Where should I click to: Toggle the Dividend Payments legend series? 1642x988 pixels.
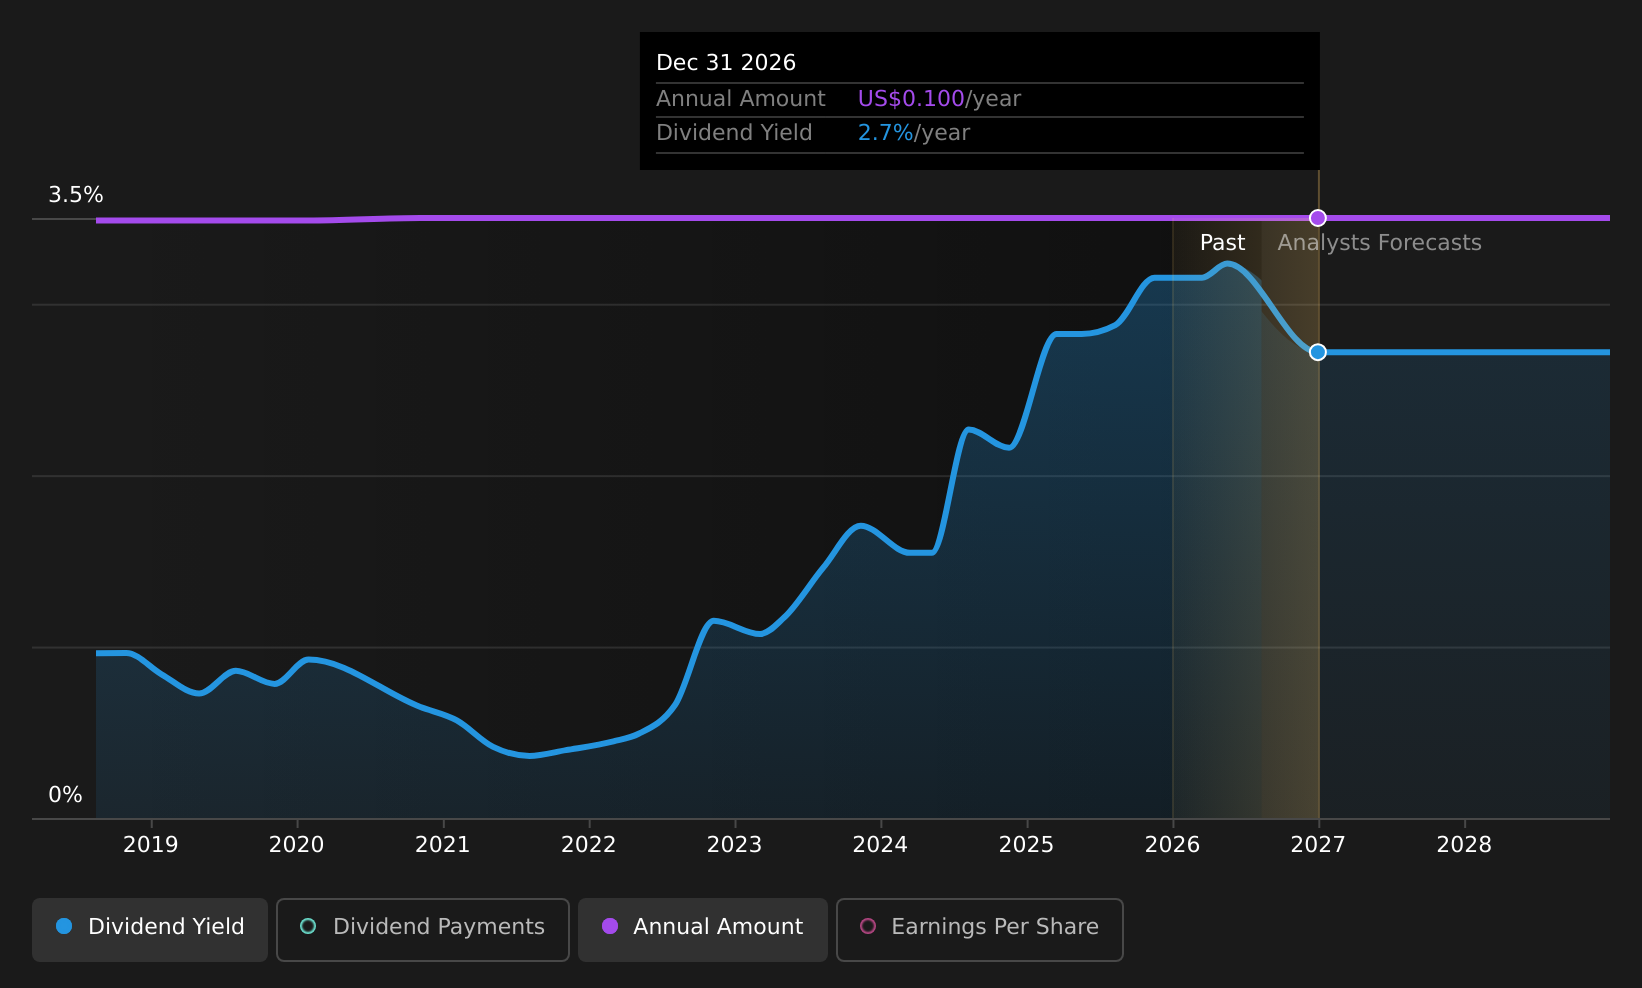423,929
